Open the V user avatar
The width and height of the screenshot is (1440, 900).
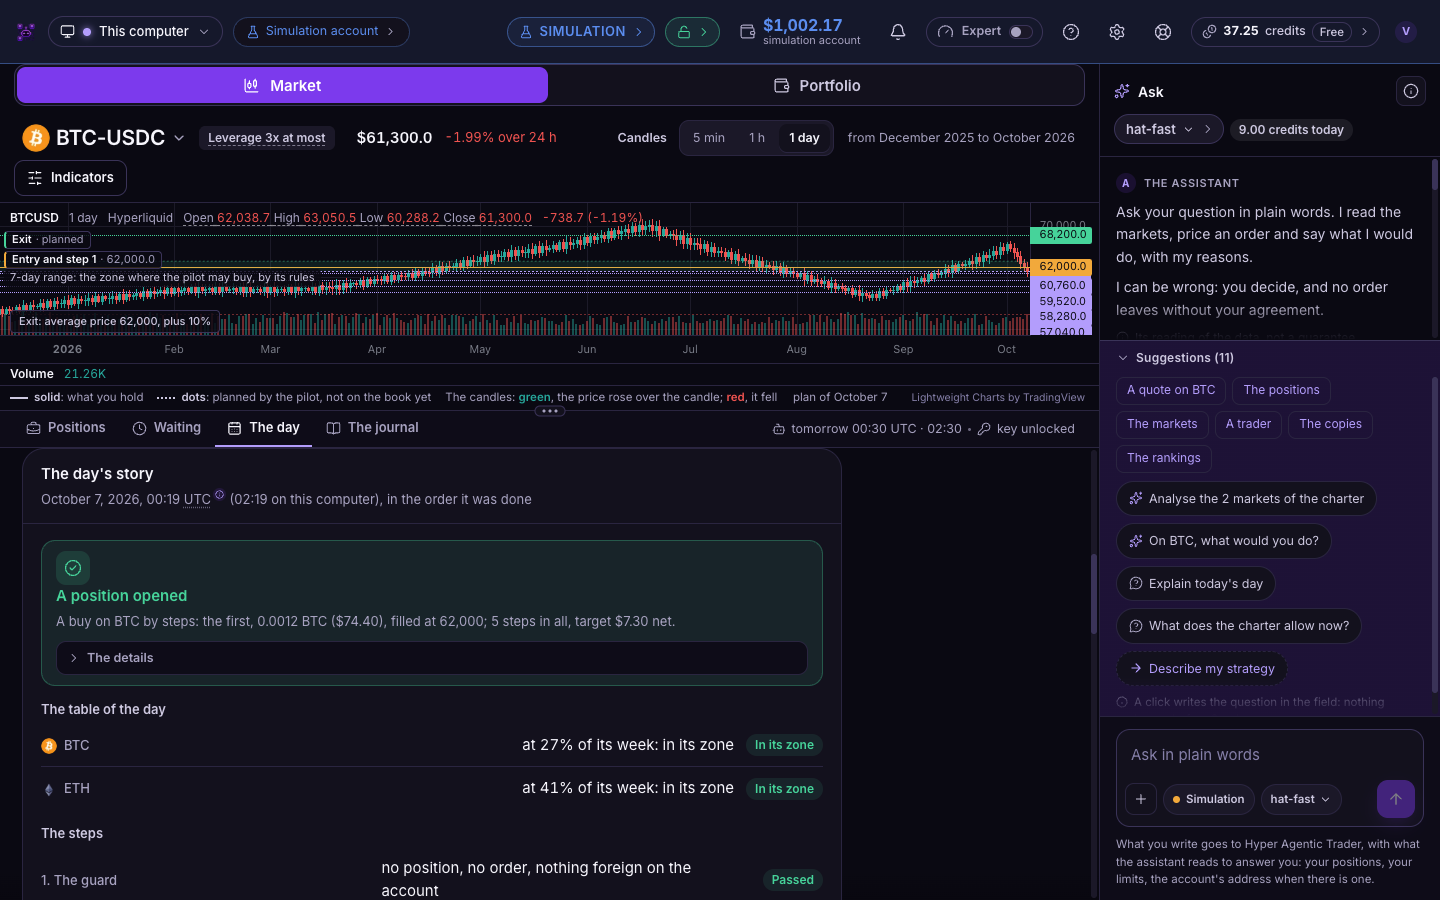click(x=1406, y=32)
